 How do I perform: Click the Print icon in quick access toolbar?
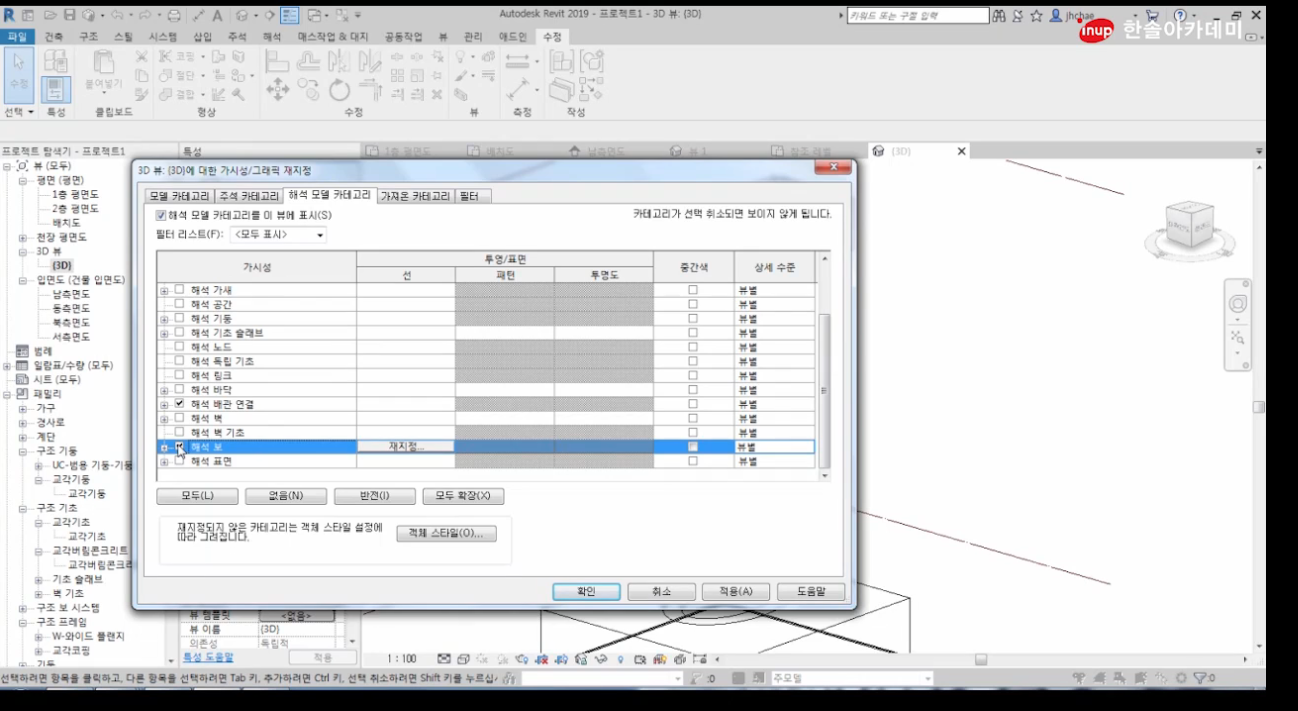174,16
